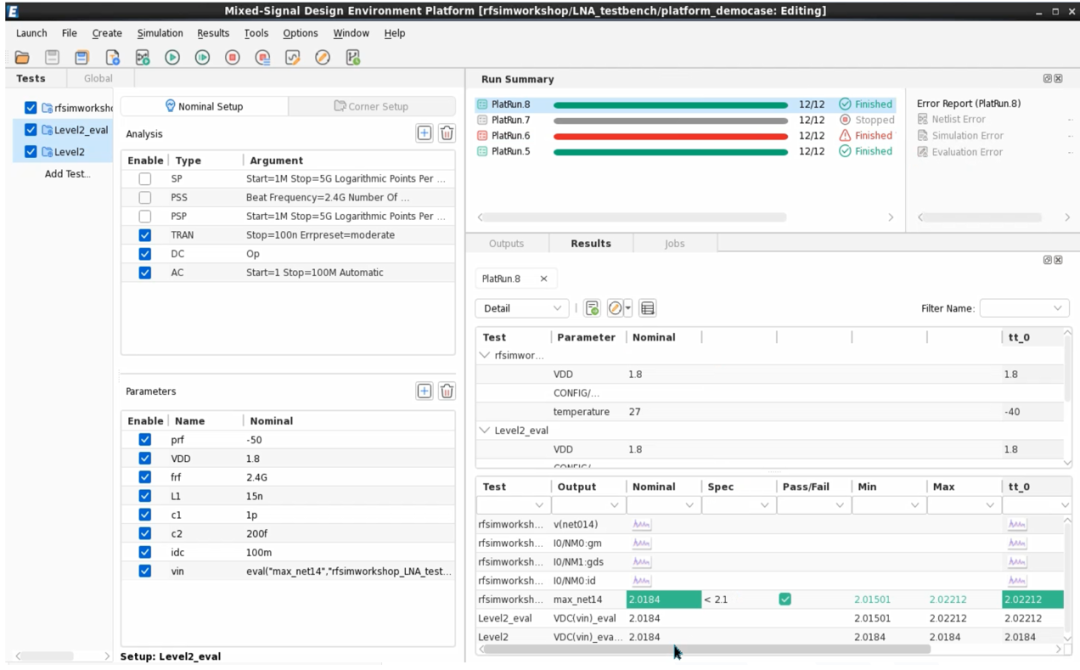Screen dimensions: 1080x670
Task: Disable the Level2_eval test checkbox
Action: pyautogui.click(x=31, y=130)
